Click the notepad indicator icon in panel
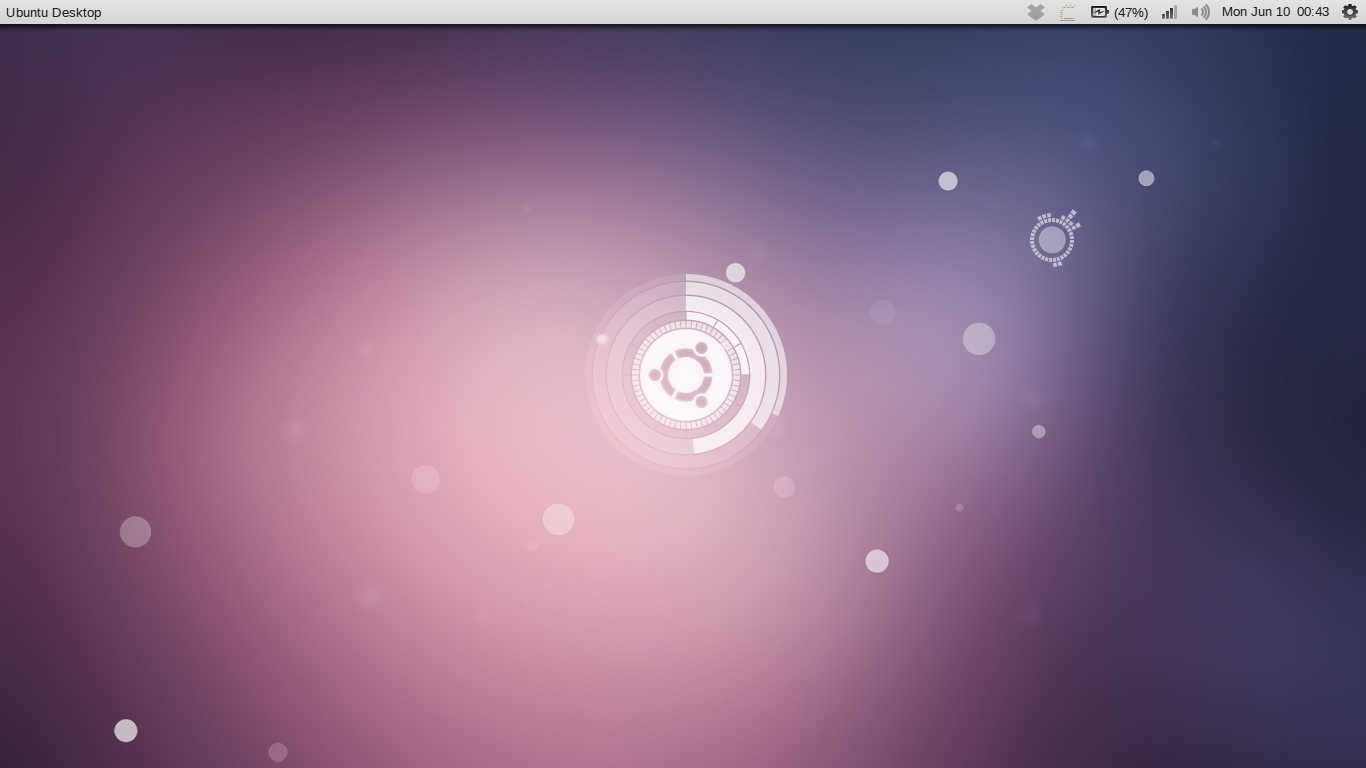 [x=1068, y=12]
